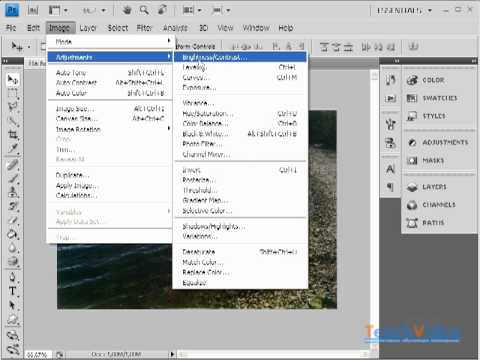Image resolution: width=480 pixels, height=360 pixels.
Task: Select the Pen tool
Action: (x=13, y=277)
